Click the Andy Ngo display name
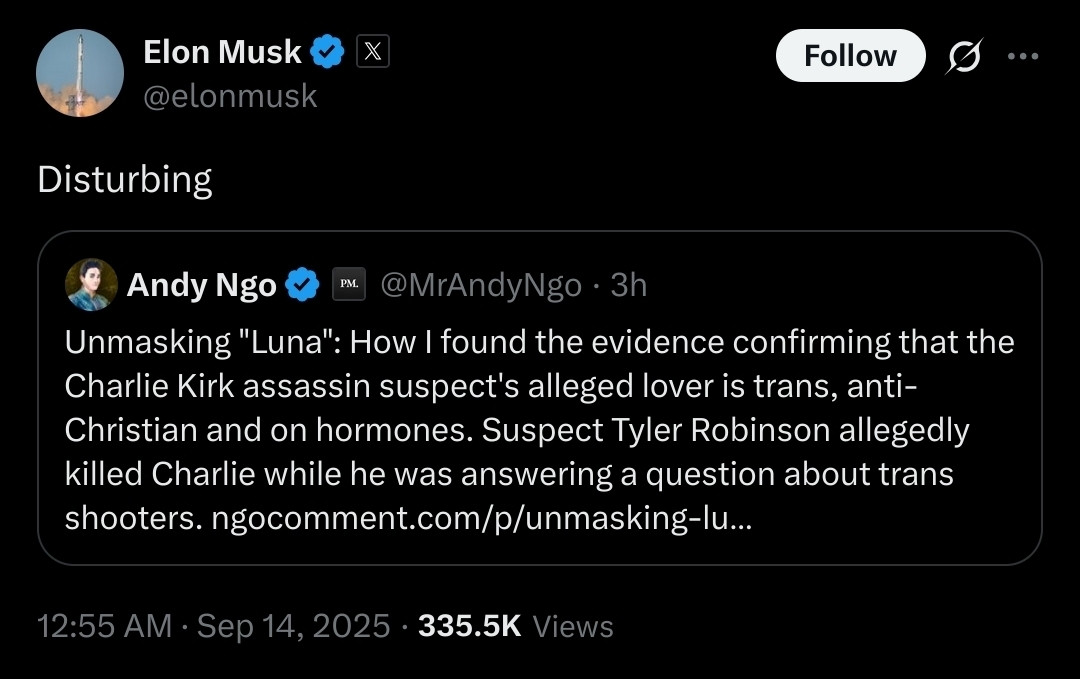 point(201,286)
